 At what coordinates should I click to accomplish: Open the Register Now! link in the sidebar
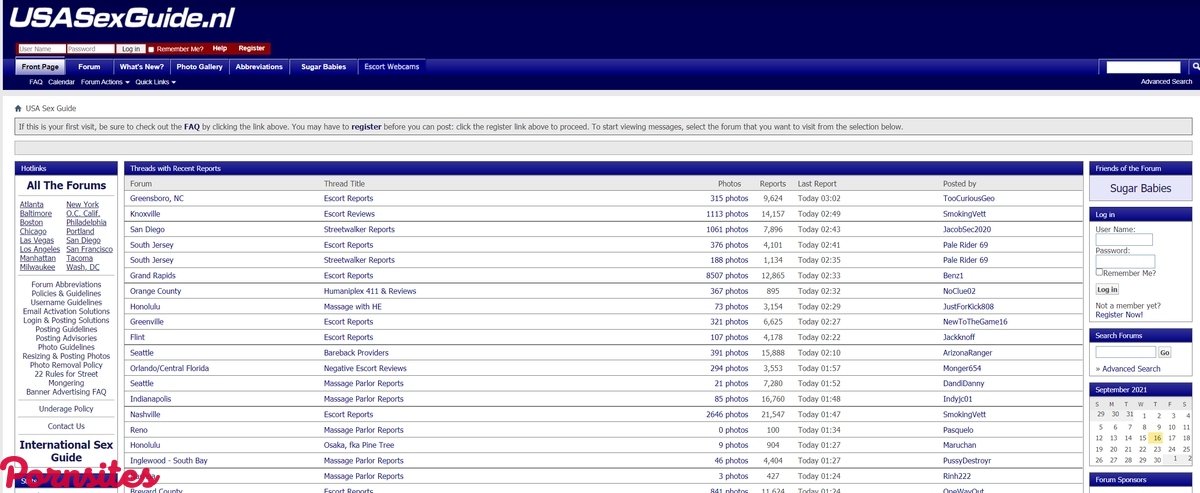coord(1118,315)
